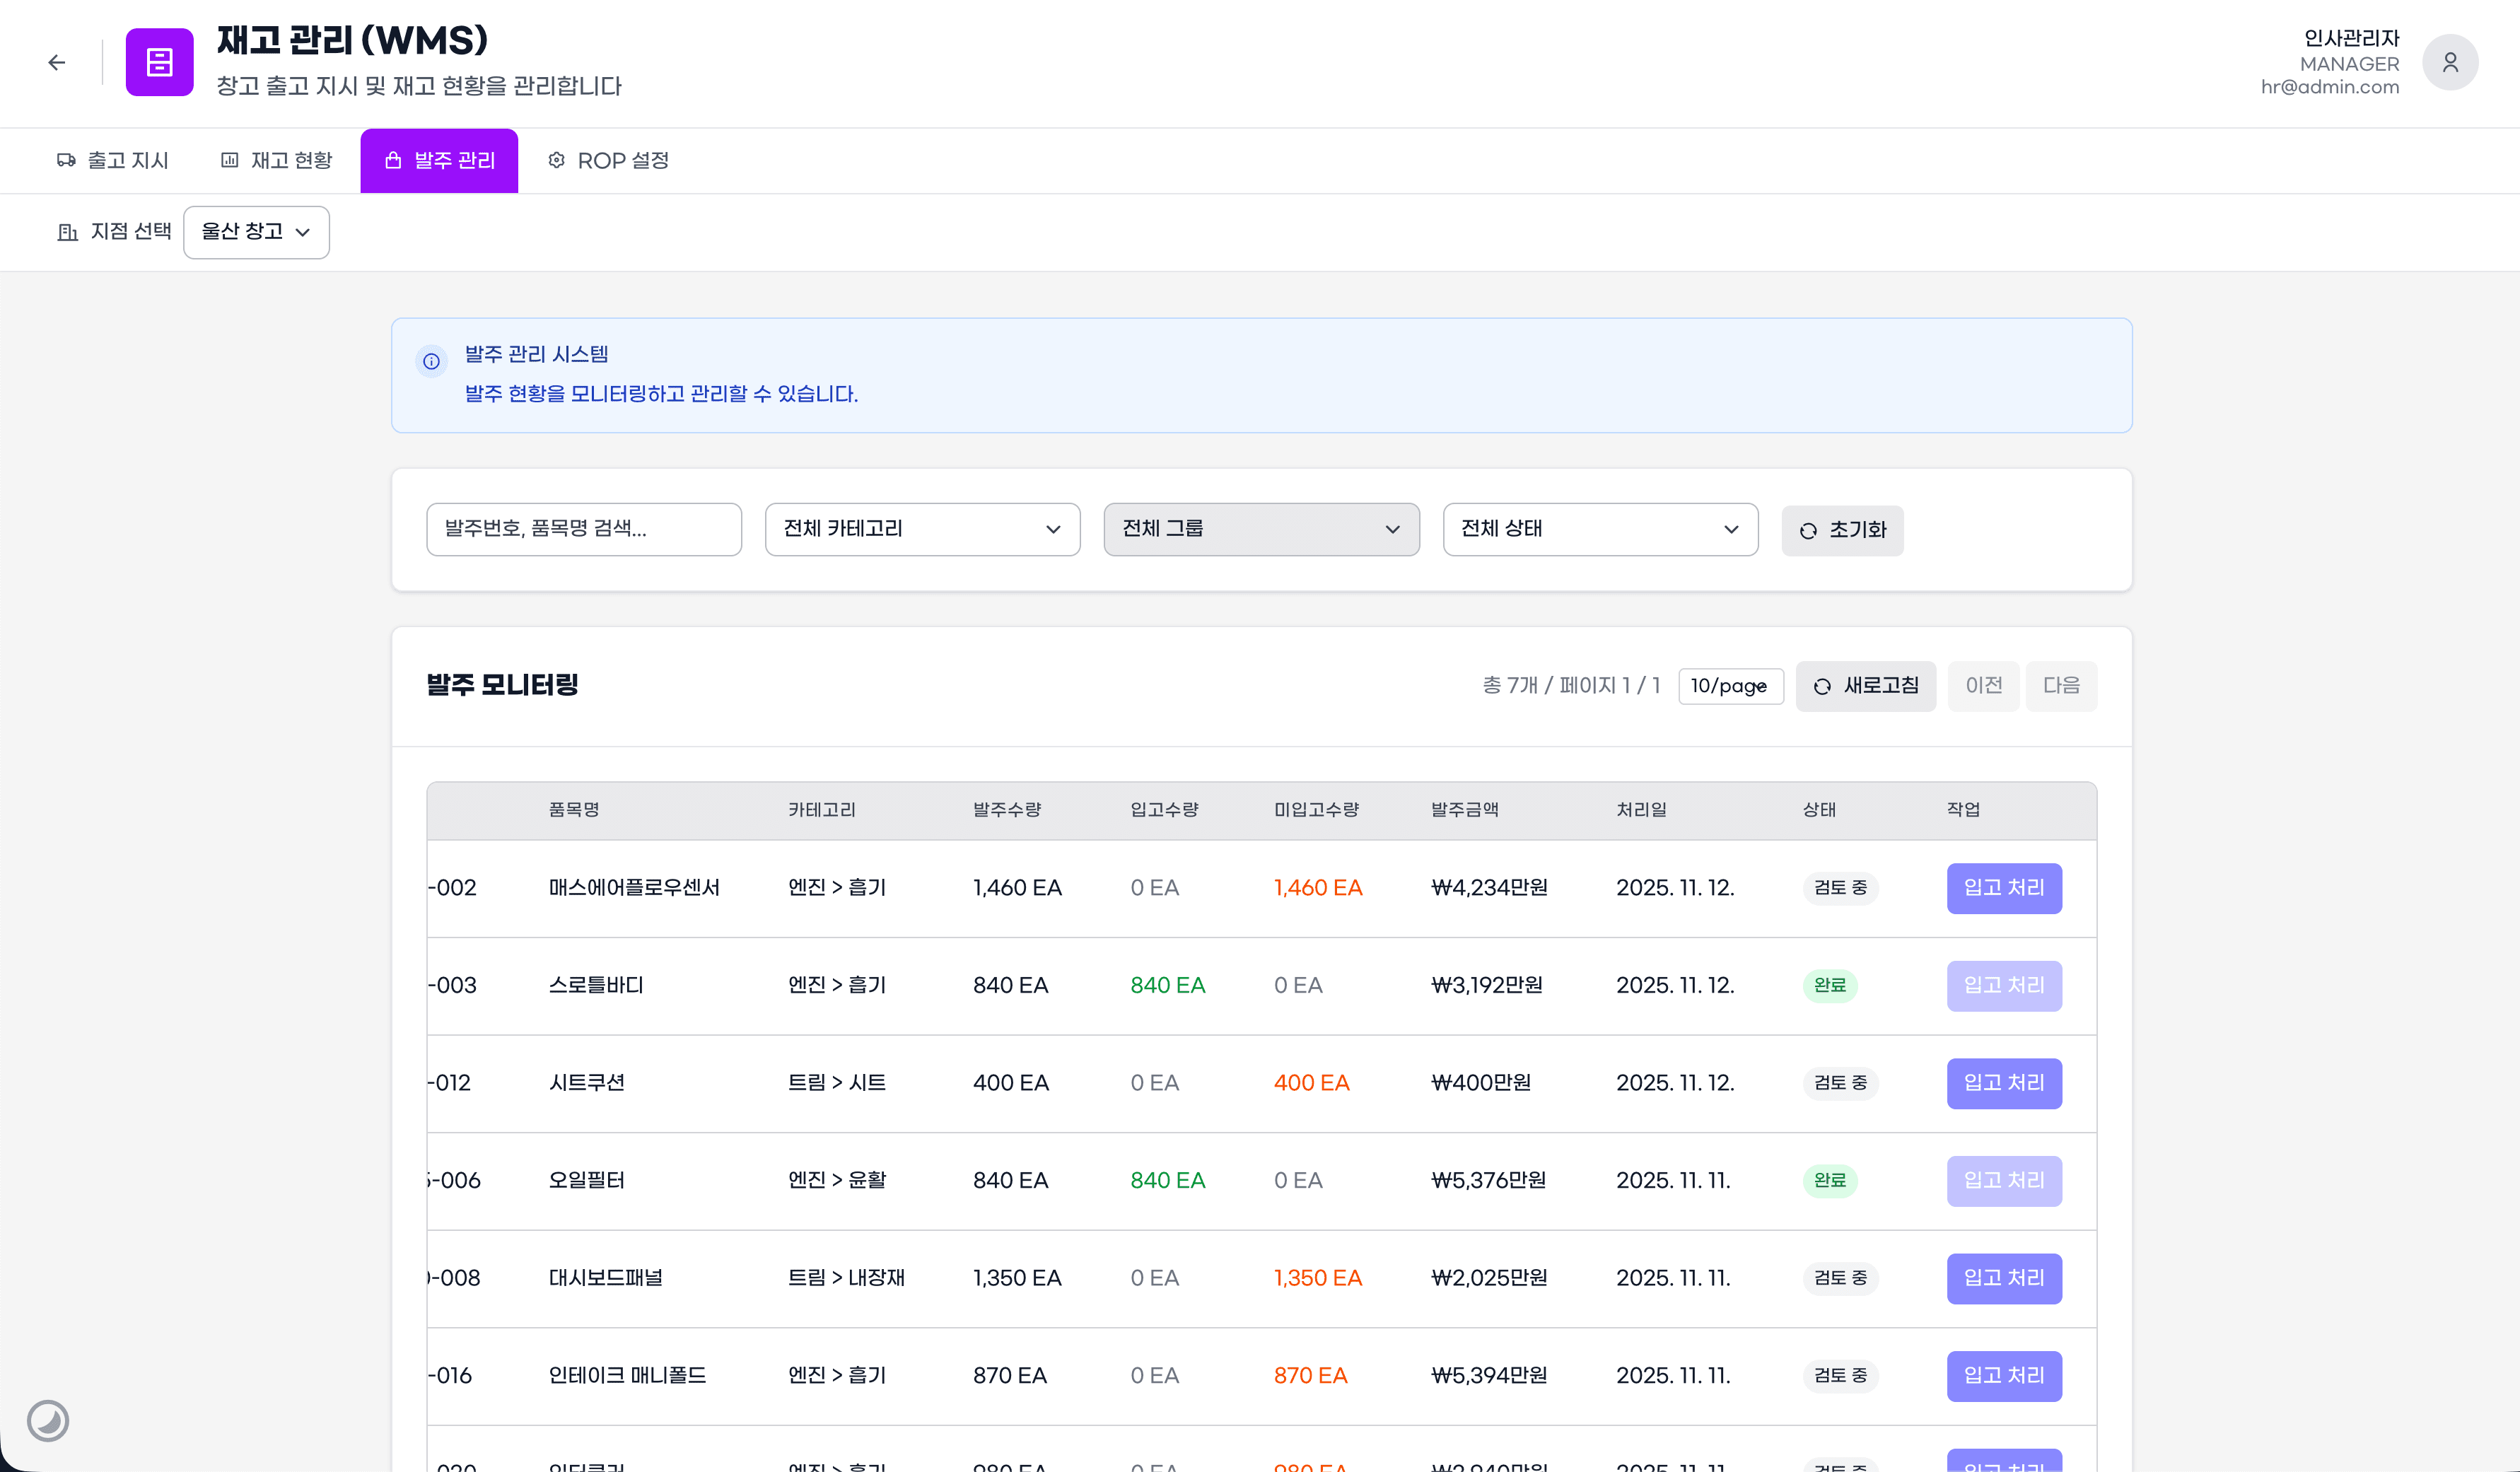Viewport: 2520px width, 1472px height.
Task: Click the info icon in blue banner
Action: coord(431,361)
